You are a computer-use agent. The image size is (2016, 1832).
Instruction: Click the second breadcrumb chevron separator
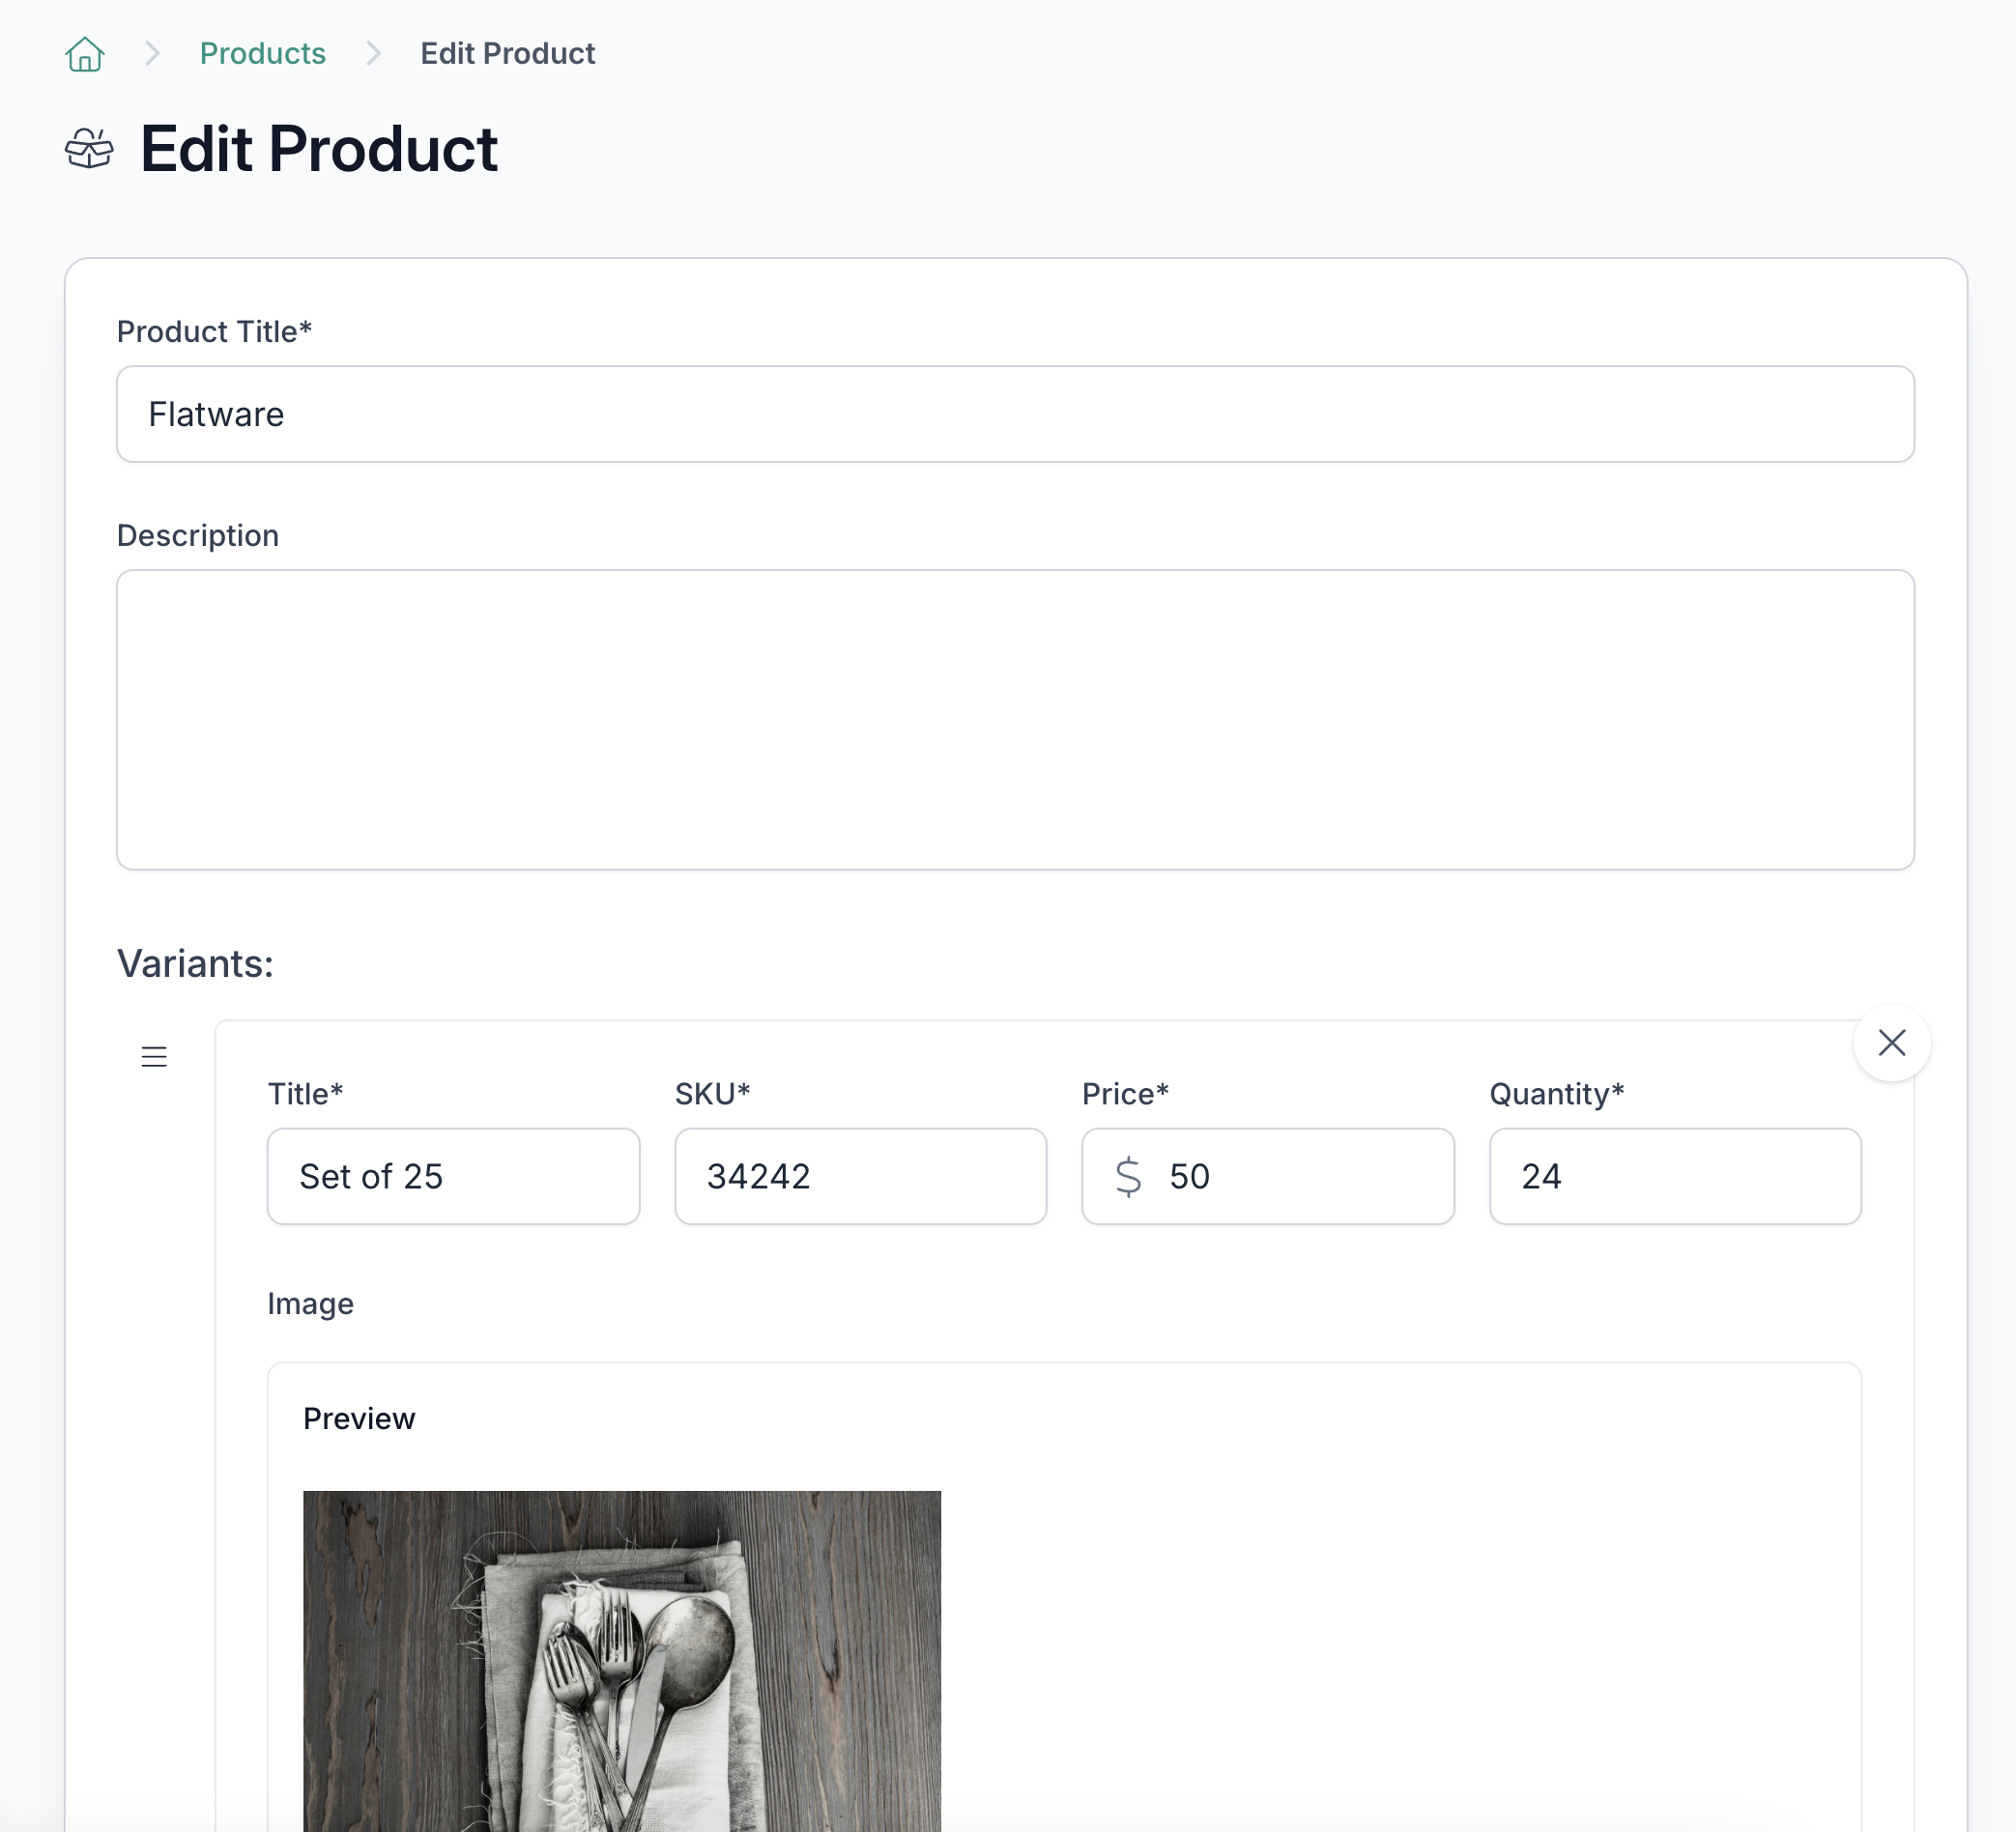point(373,54)
